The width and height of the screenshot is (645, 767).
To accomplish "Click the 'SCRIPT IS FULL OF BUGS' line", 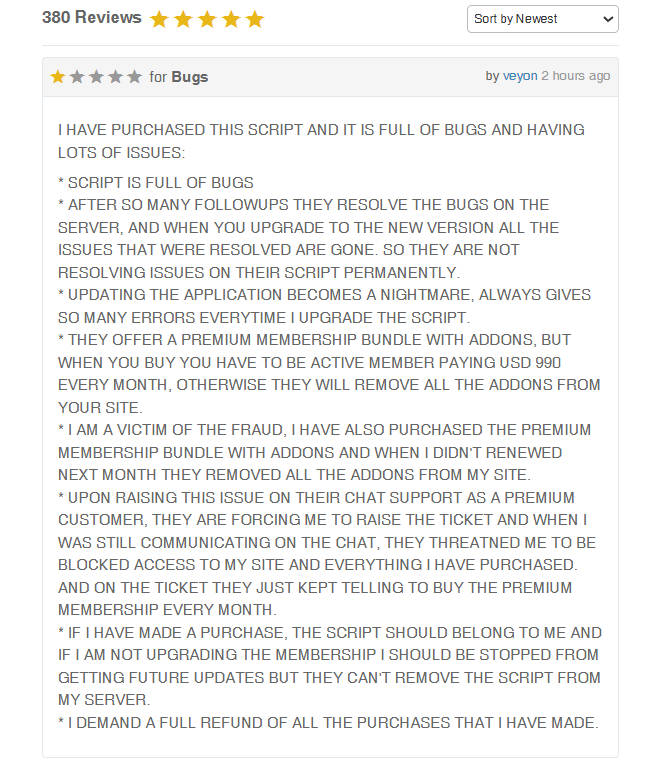I will click(156, 183).
